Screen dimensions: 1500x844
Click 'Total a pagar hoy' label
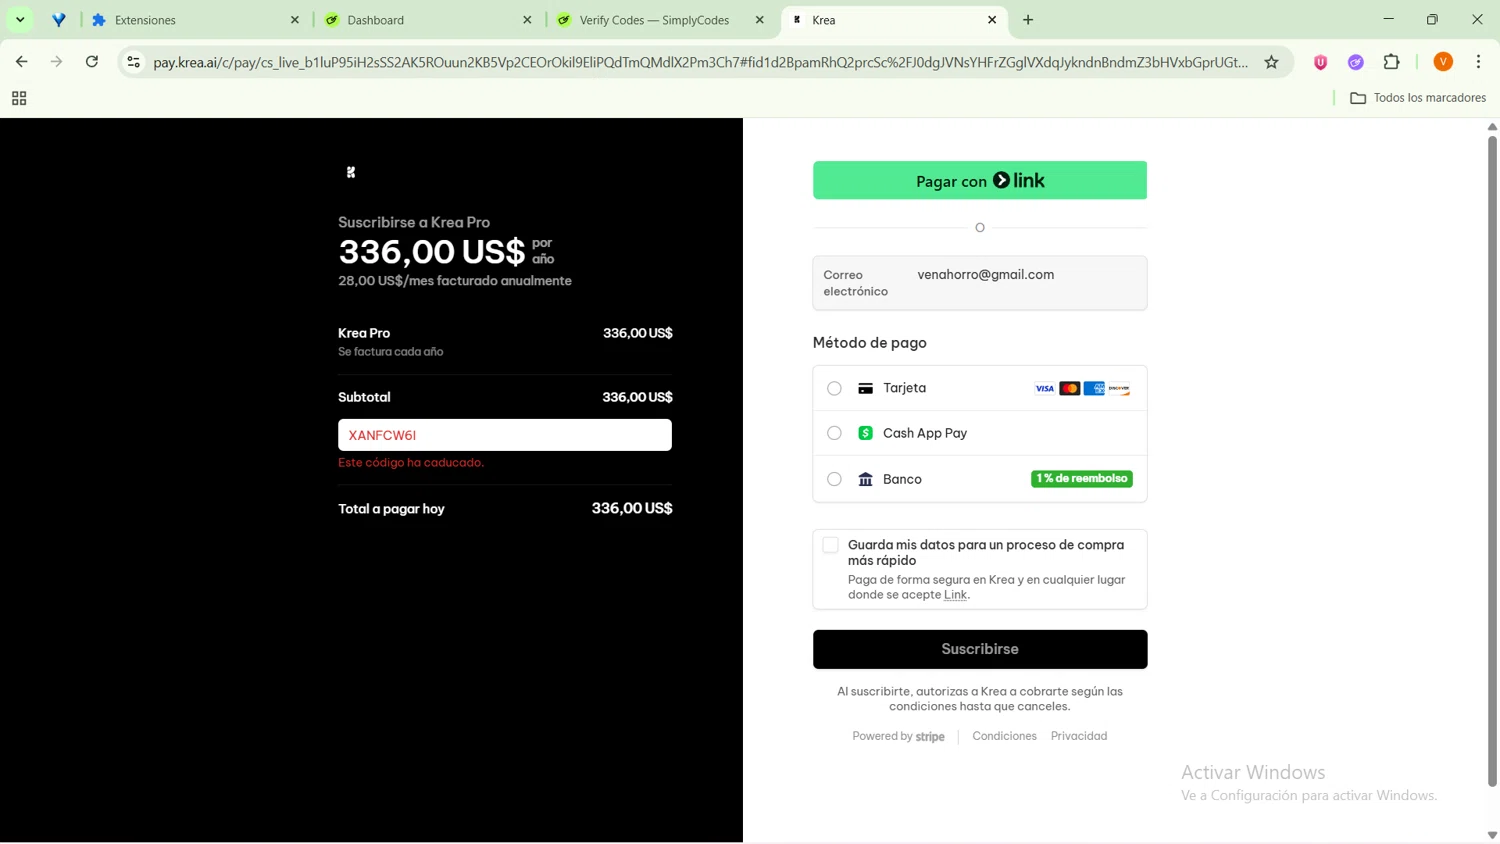pos(391,509)
